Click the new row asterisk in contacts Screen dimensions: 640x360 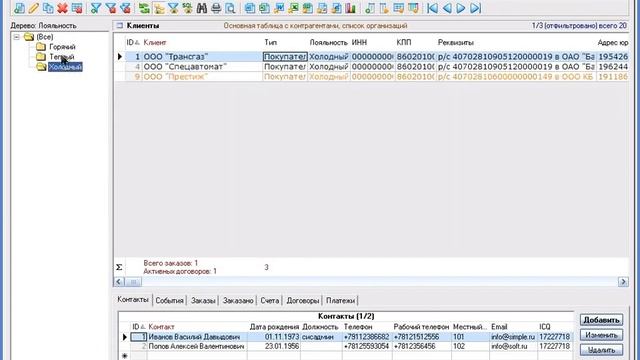pos(124,356)
